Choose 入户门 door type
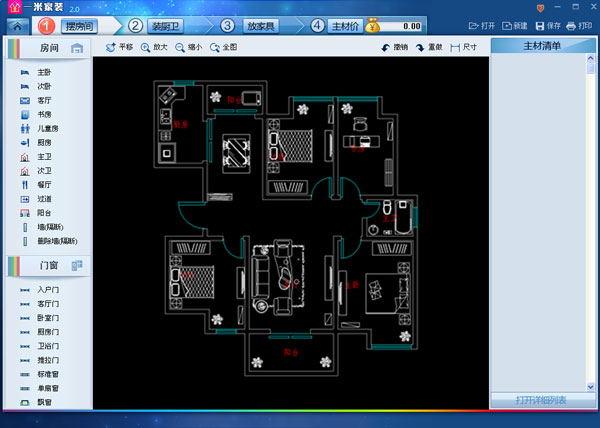Image resolution: width=600 pixels, height=428 pixels. pyautogui.click(x=48, y=289)
